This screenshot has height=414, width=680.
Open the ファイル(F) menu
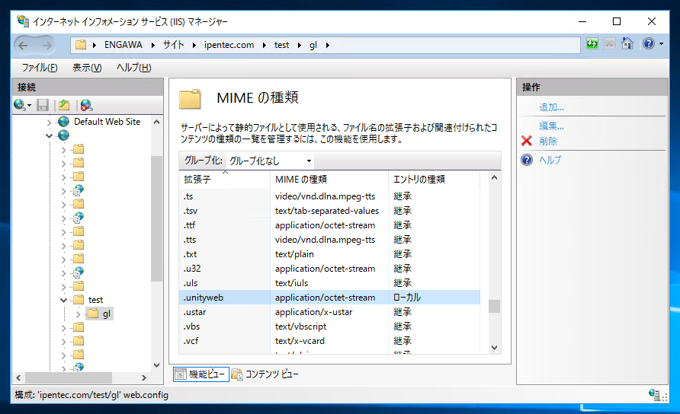39,68
